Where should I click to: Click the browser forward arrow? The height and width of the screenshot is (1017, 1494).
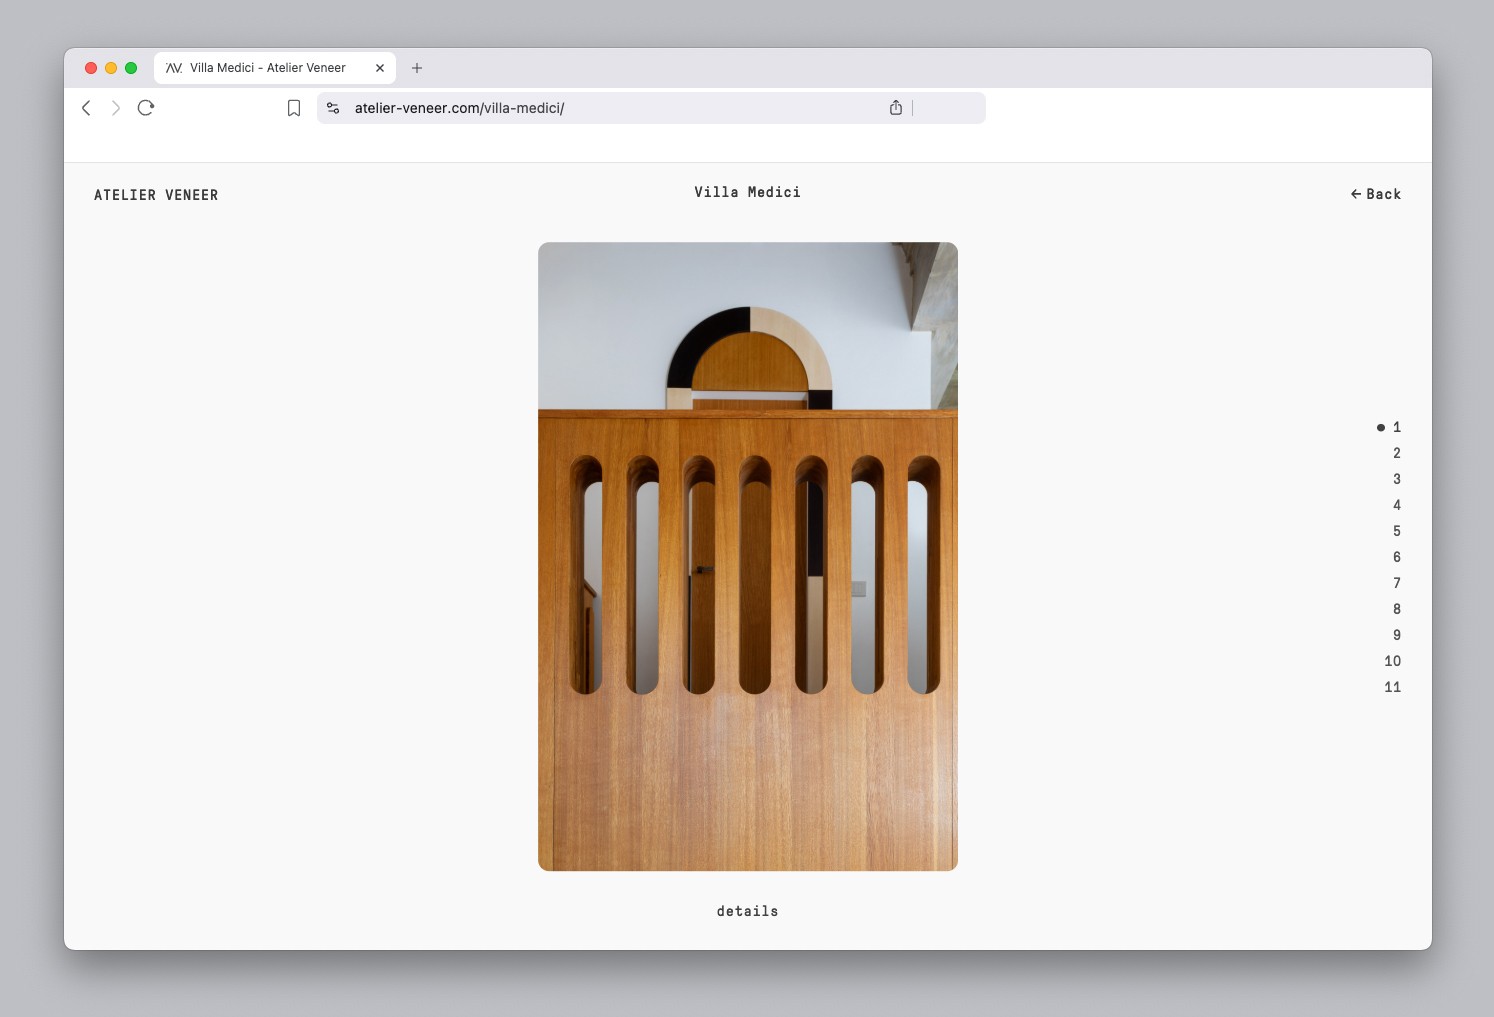tap(116, 108)
